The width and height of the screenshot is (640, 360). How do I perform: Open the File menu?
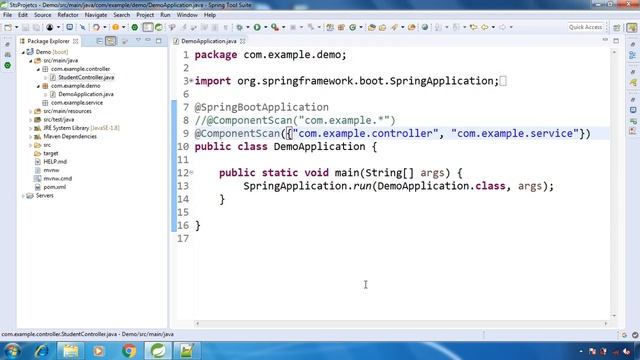tap(7, 15)
